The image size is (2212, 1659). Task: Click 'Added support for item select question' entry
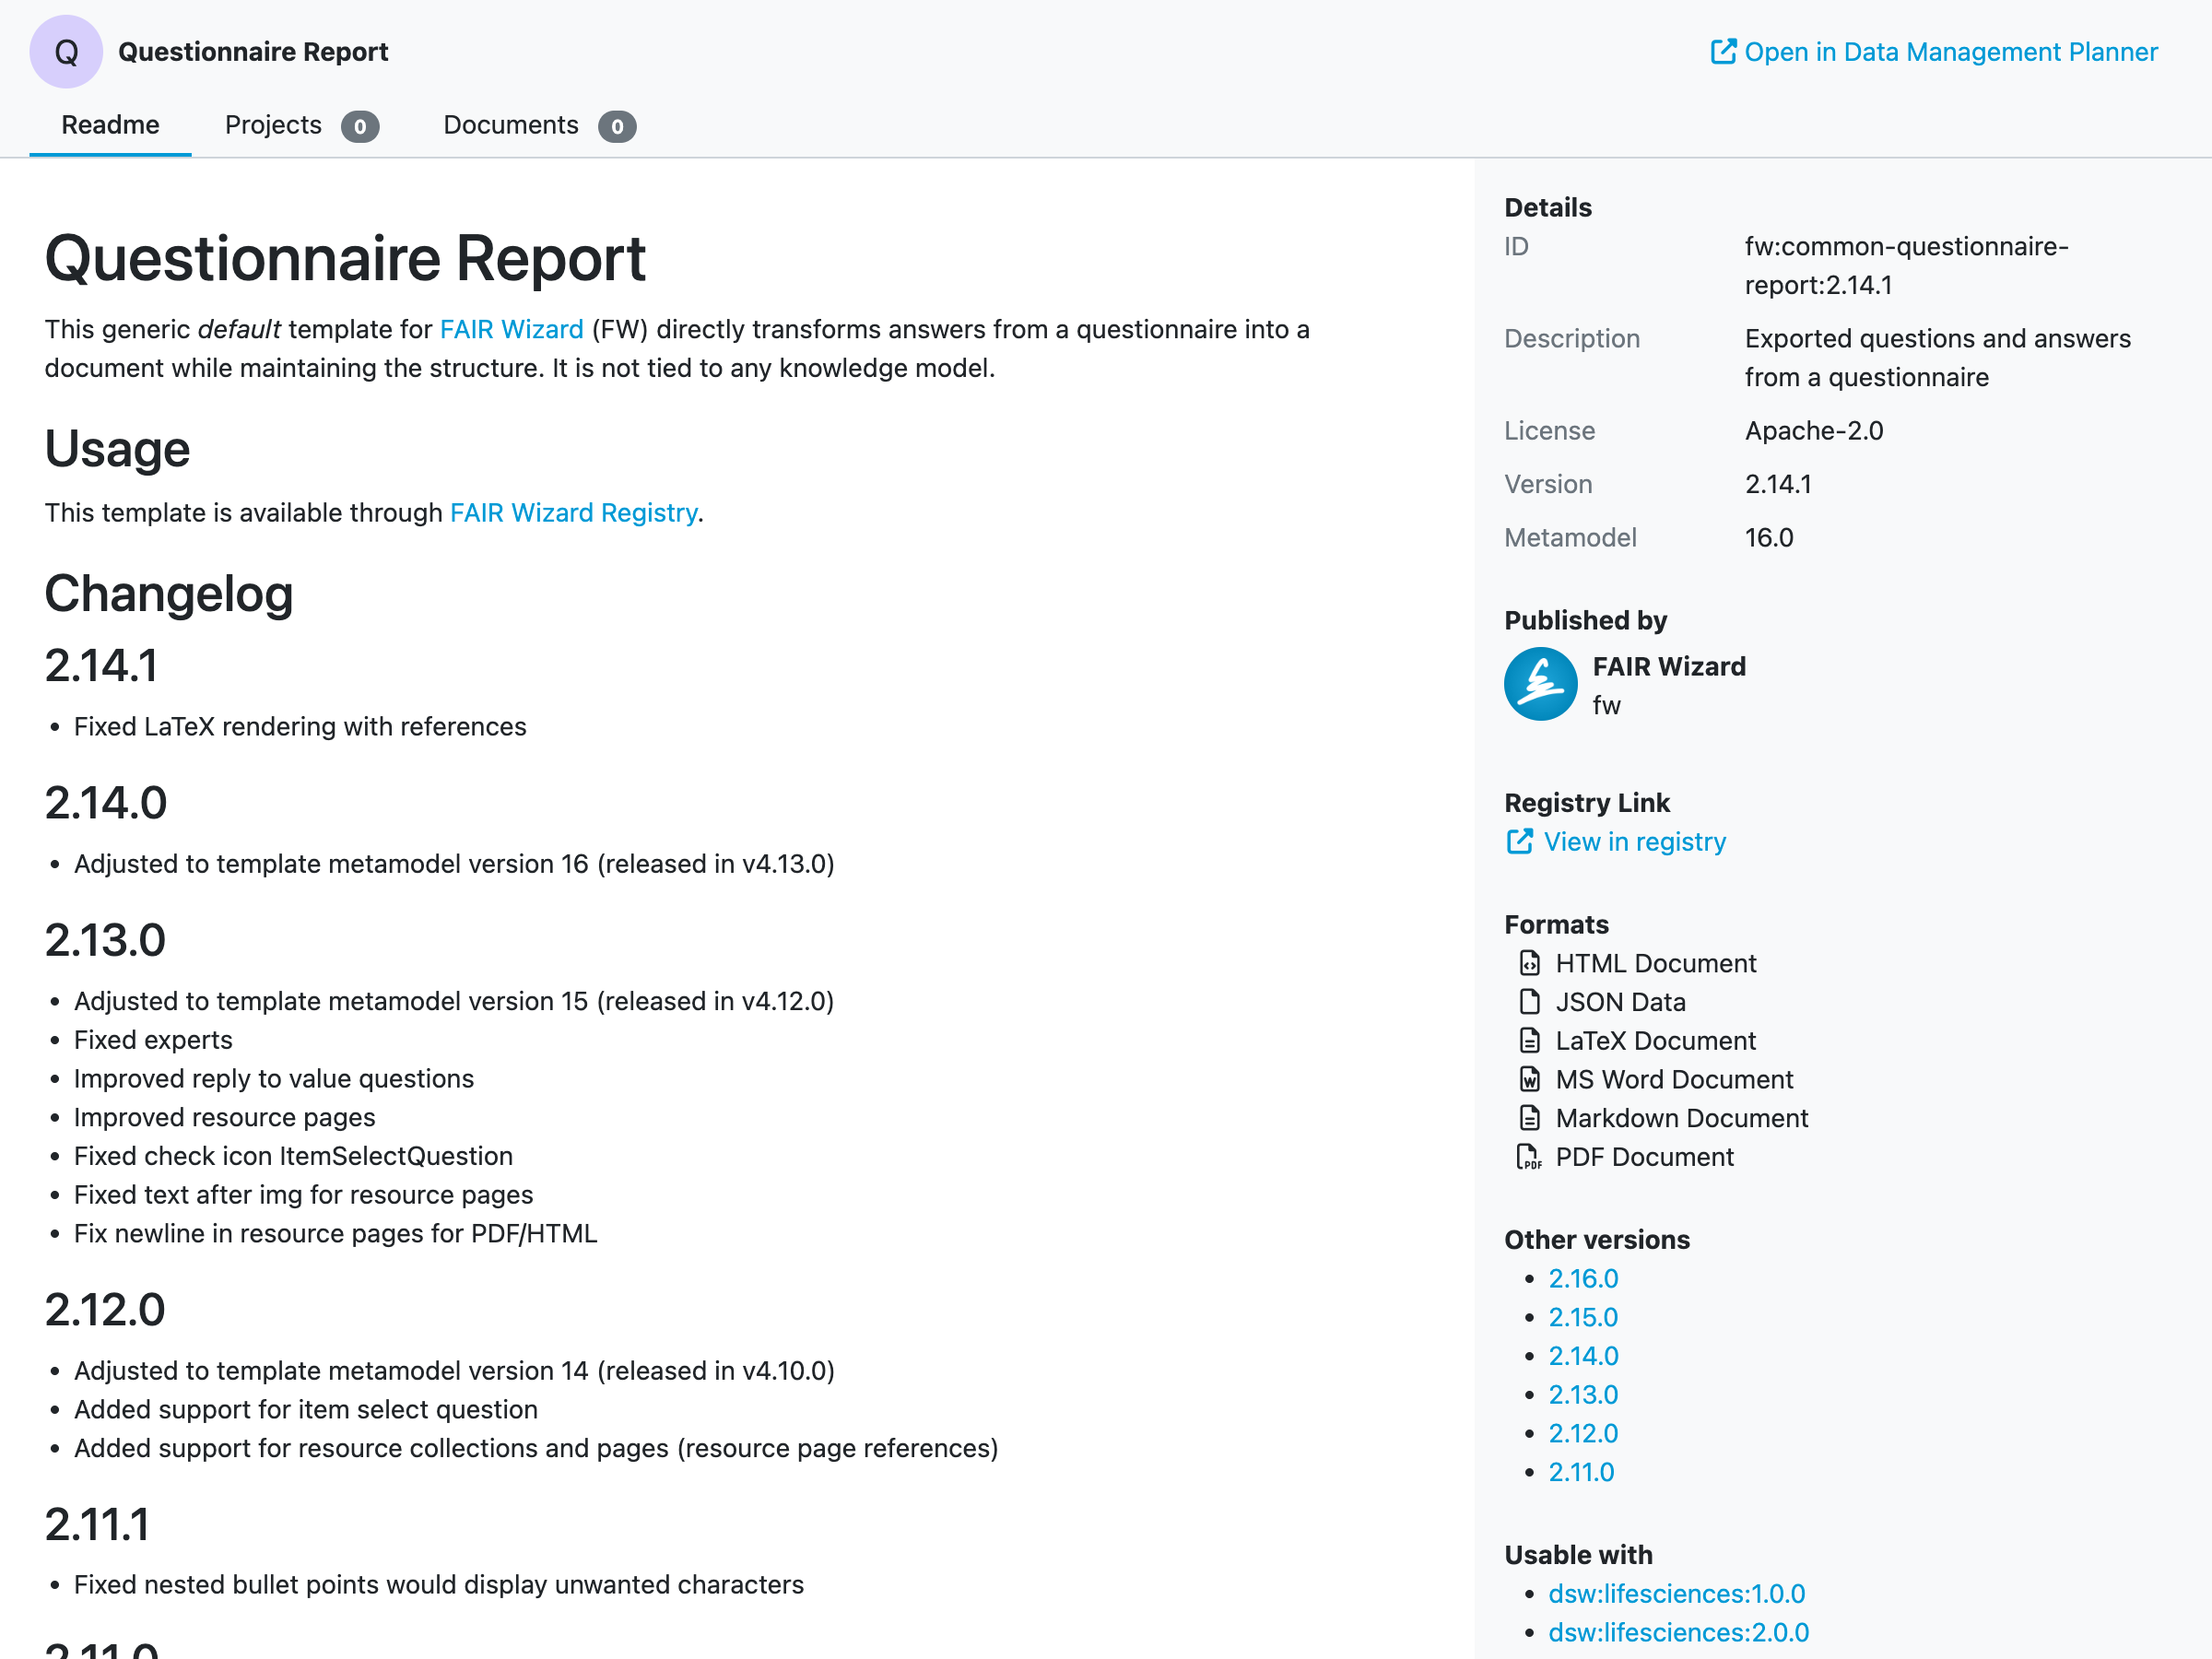pyautogui.click(x=306, y=1410)
